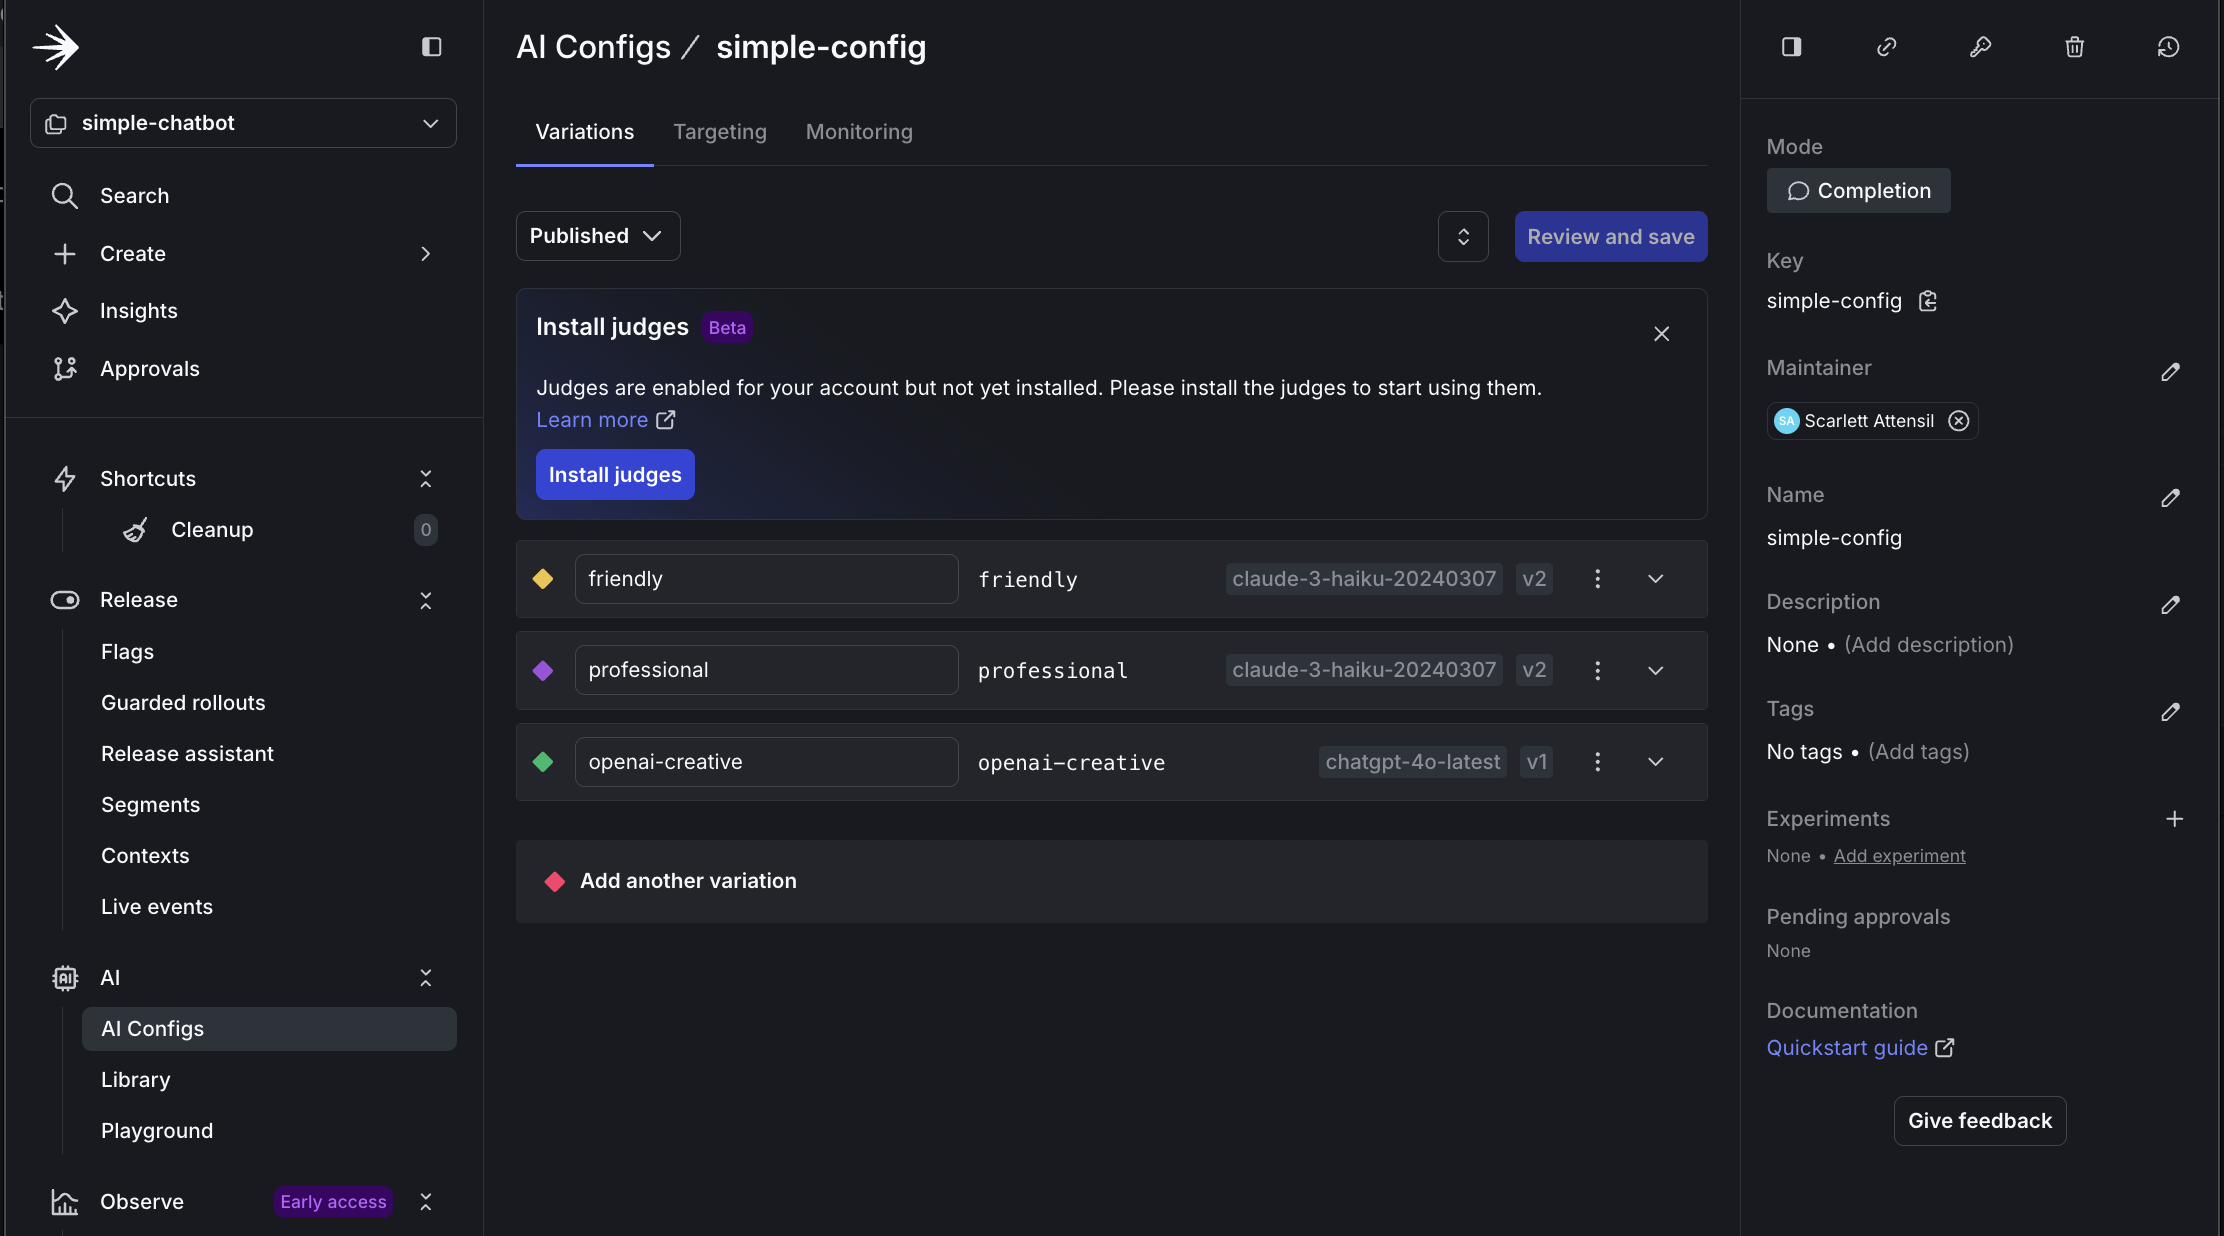Click the trash icon to delete the config
The image size is (2224, 1236).
click(x=2074, y=47)
